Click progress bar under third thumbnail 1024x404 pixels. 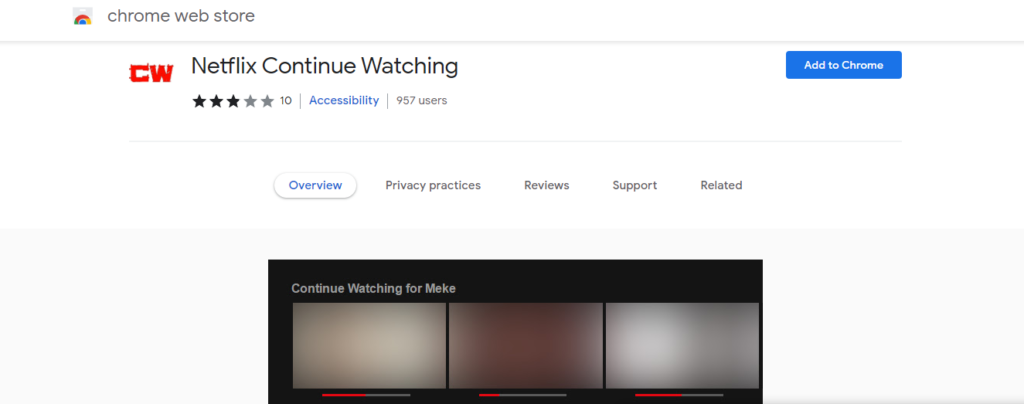pos(679,395)
